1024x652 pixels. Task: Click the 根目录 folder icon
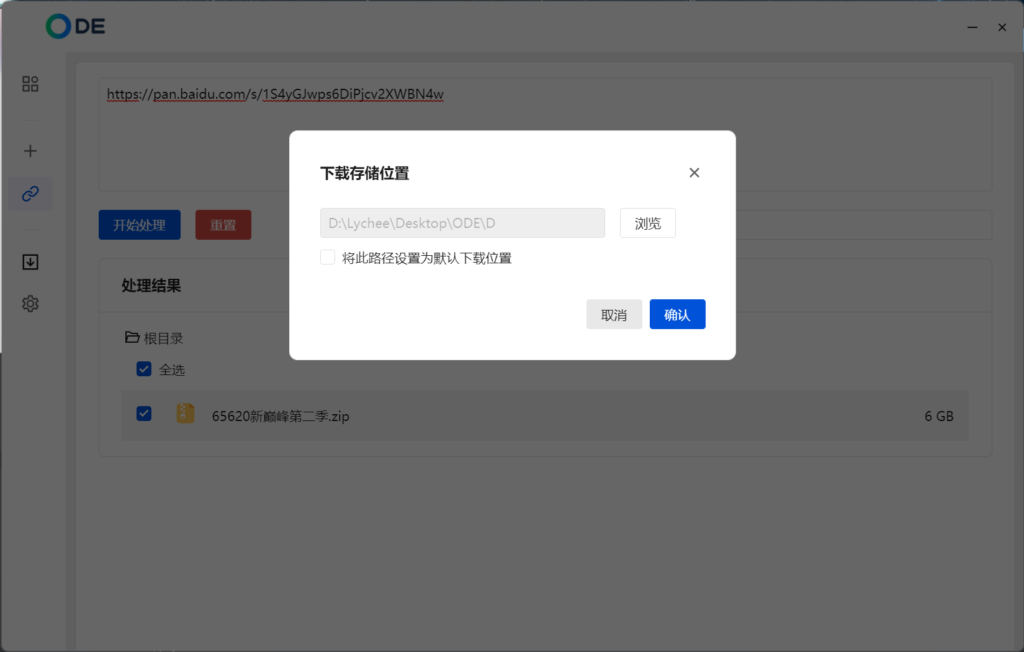tap(131, 338)
